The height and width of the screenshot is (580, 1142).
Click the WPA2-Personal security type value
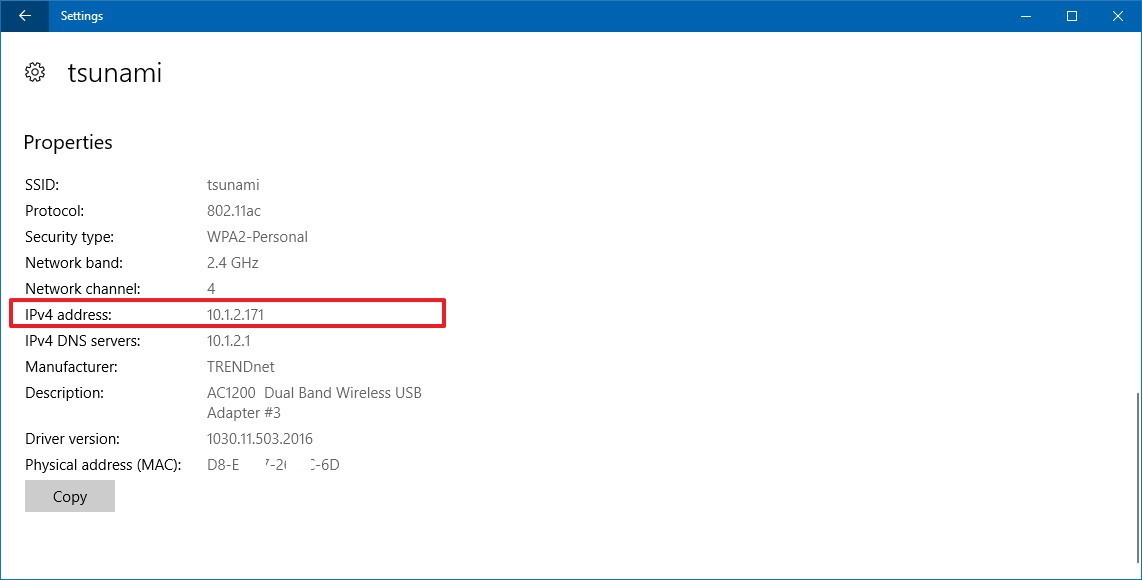point(257,237)
